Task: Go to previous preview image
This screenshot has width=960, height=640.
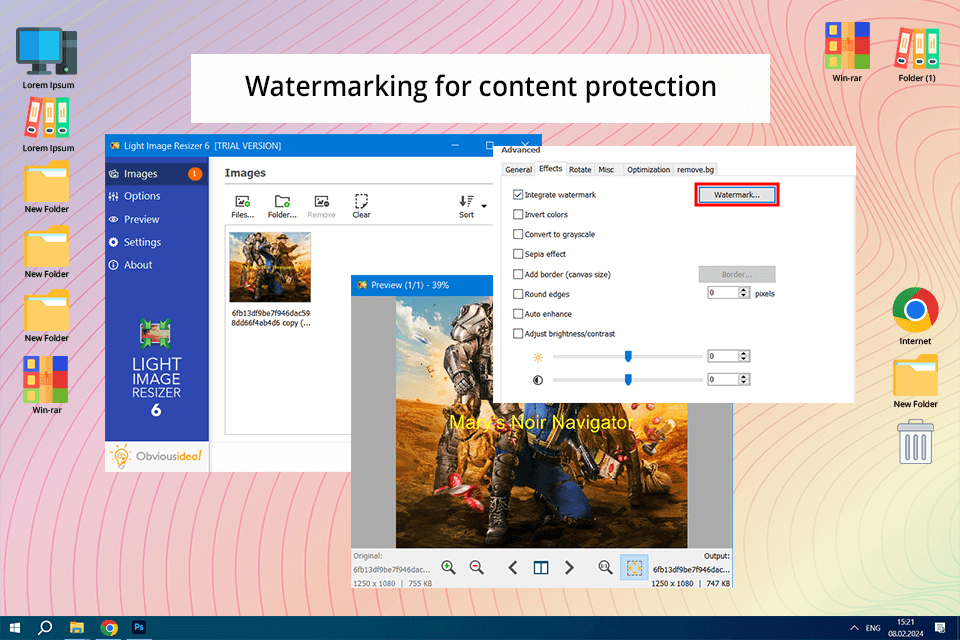Action: [513, 568]
